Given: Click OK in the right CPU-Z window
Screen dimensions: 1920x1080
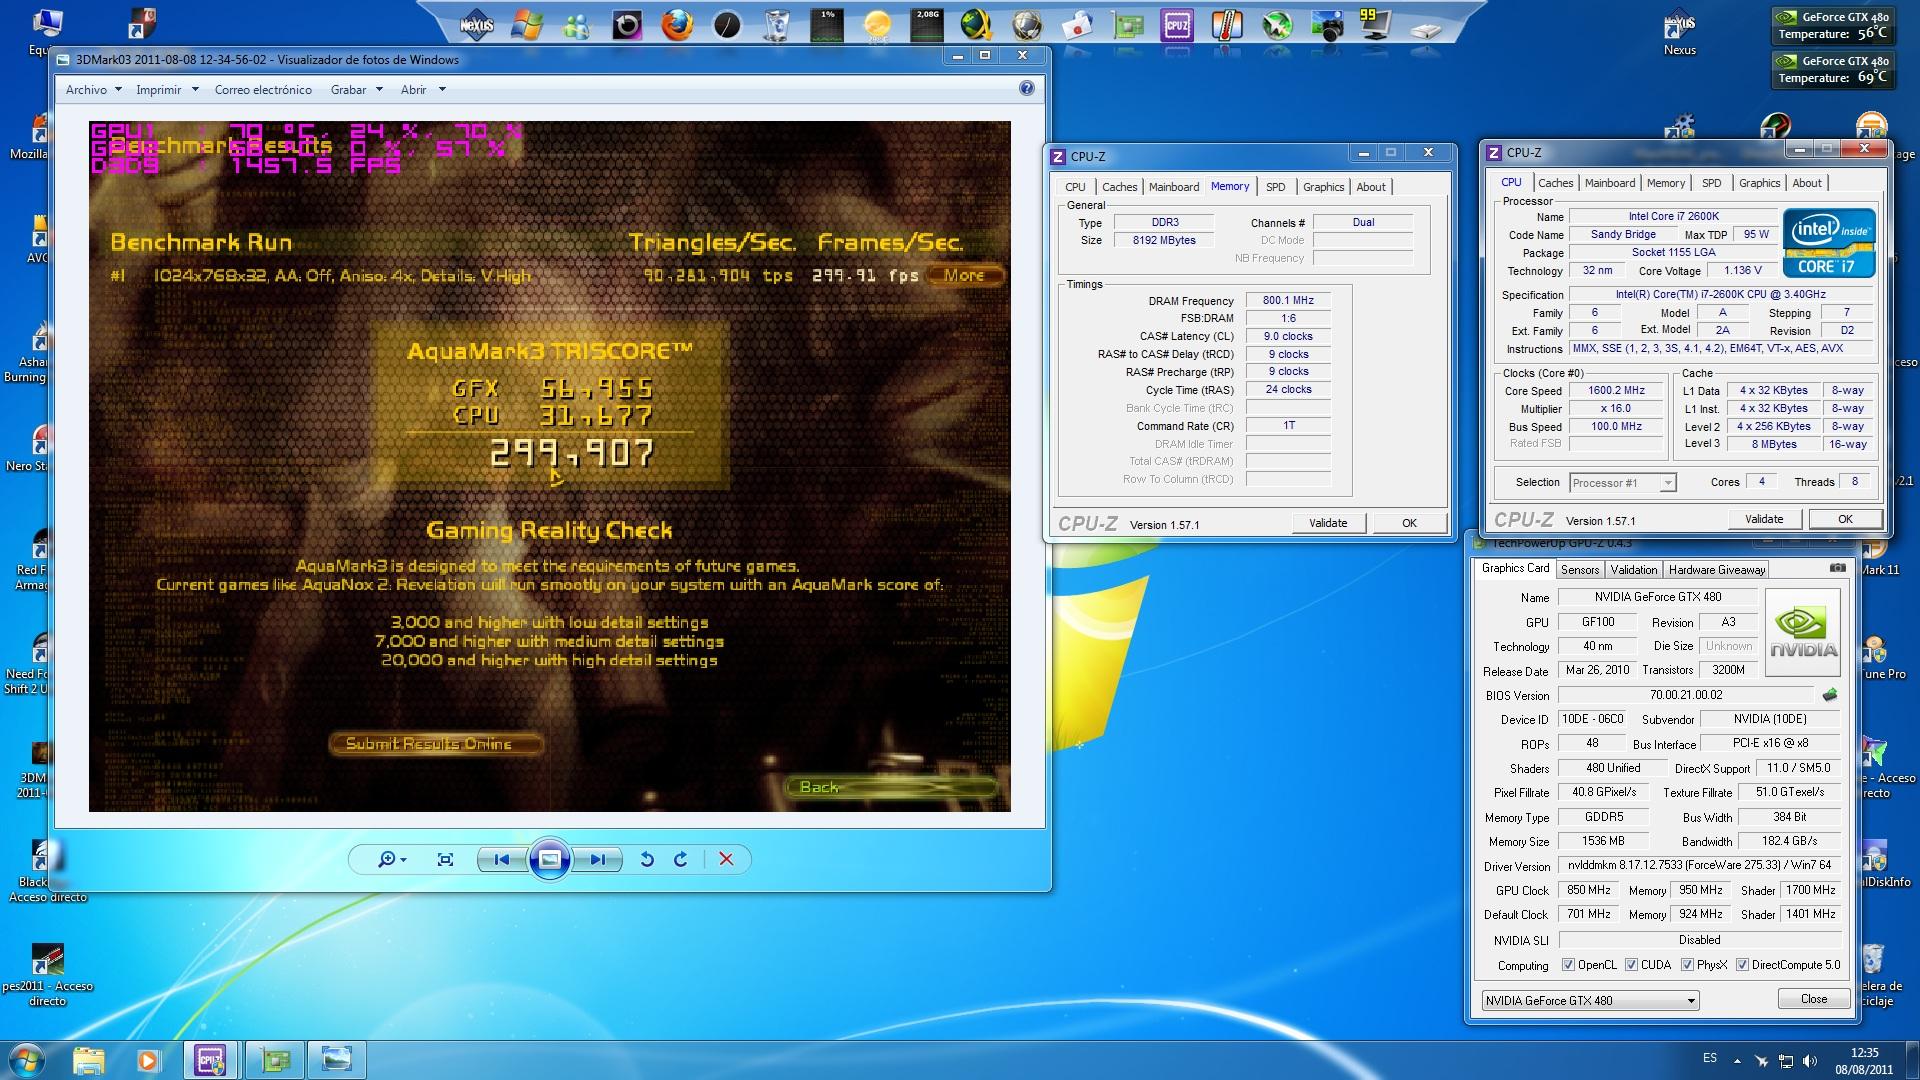Looking at the screenshot, I should pyautogui.click(x=1845, y=519).
